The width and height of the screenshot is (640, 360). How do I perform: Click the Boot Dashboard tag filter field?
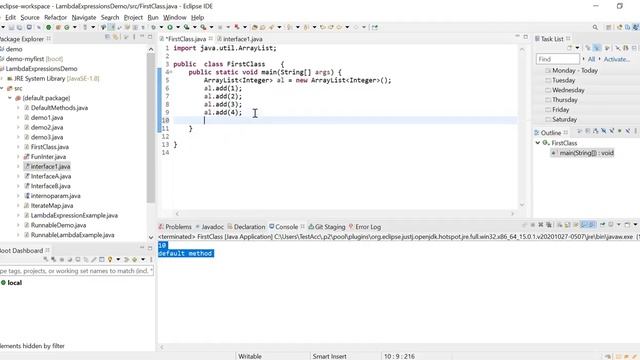point(76,271)
